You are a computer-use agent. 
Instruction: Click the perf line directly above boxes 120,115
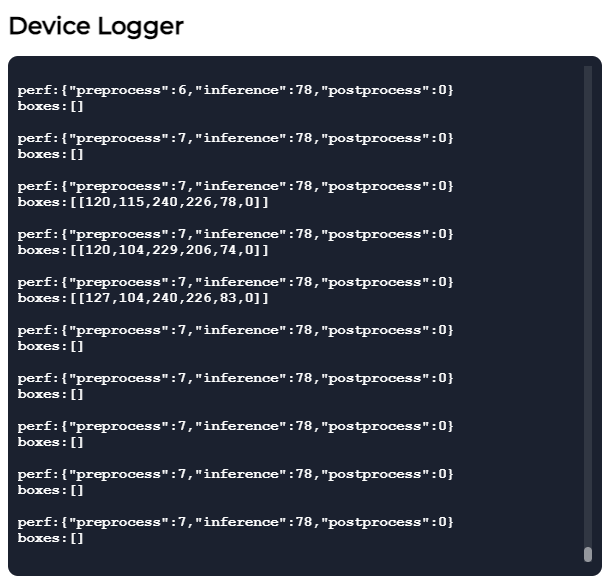click(235, 186)
